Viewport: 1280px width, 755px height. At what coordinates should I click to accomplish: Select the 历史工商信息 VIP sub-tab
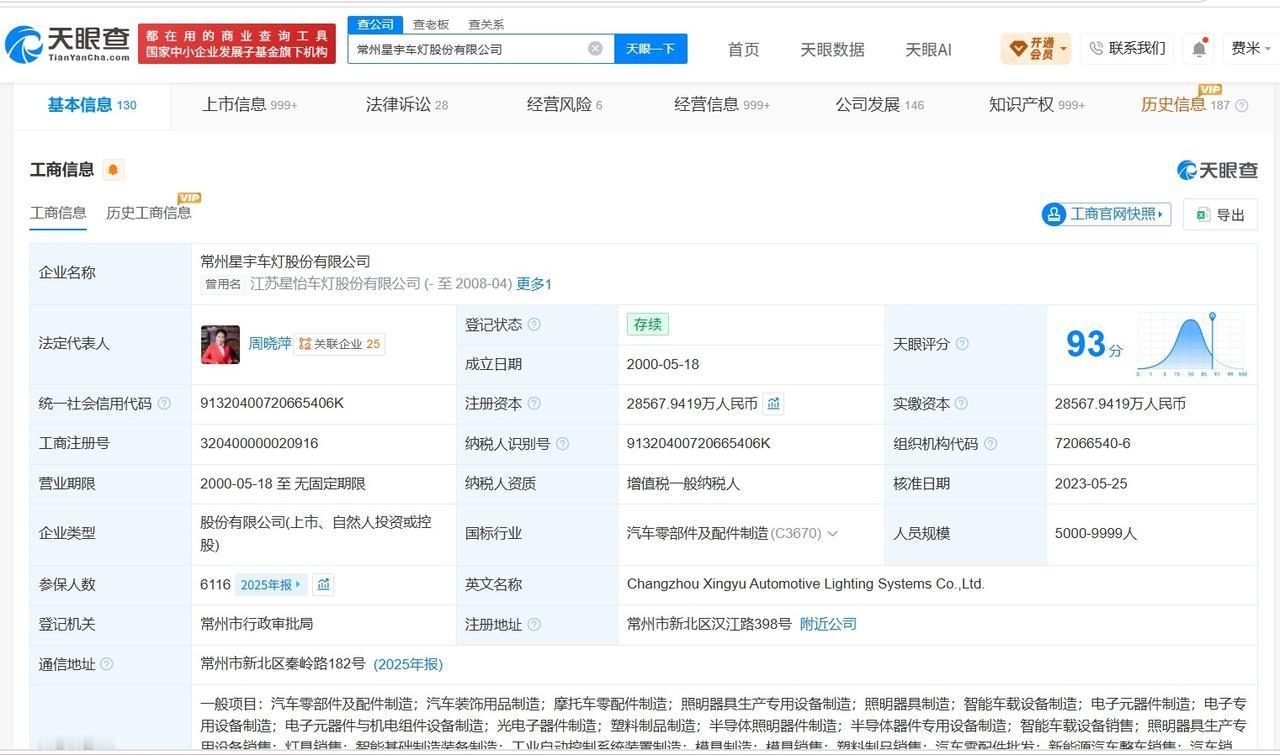click(148, 213)
